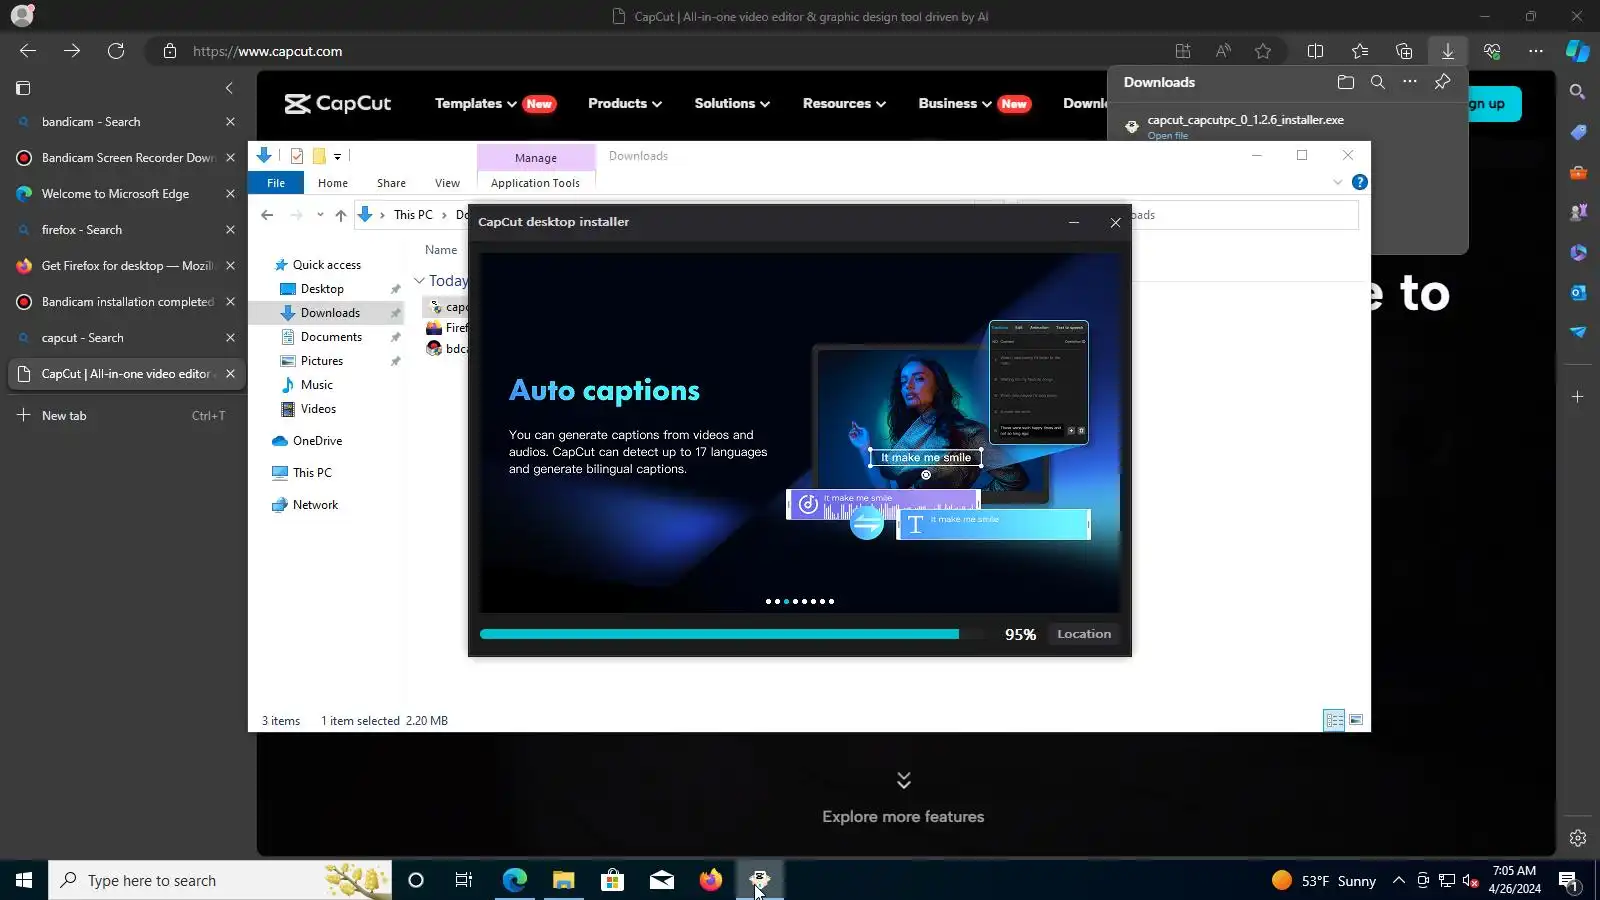This screenshot has height=900, width=1600.
Task: Collapse the Today group in file list
Action: pyautogui.click(x=420, y=281)
